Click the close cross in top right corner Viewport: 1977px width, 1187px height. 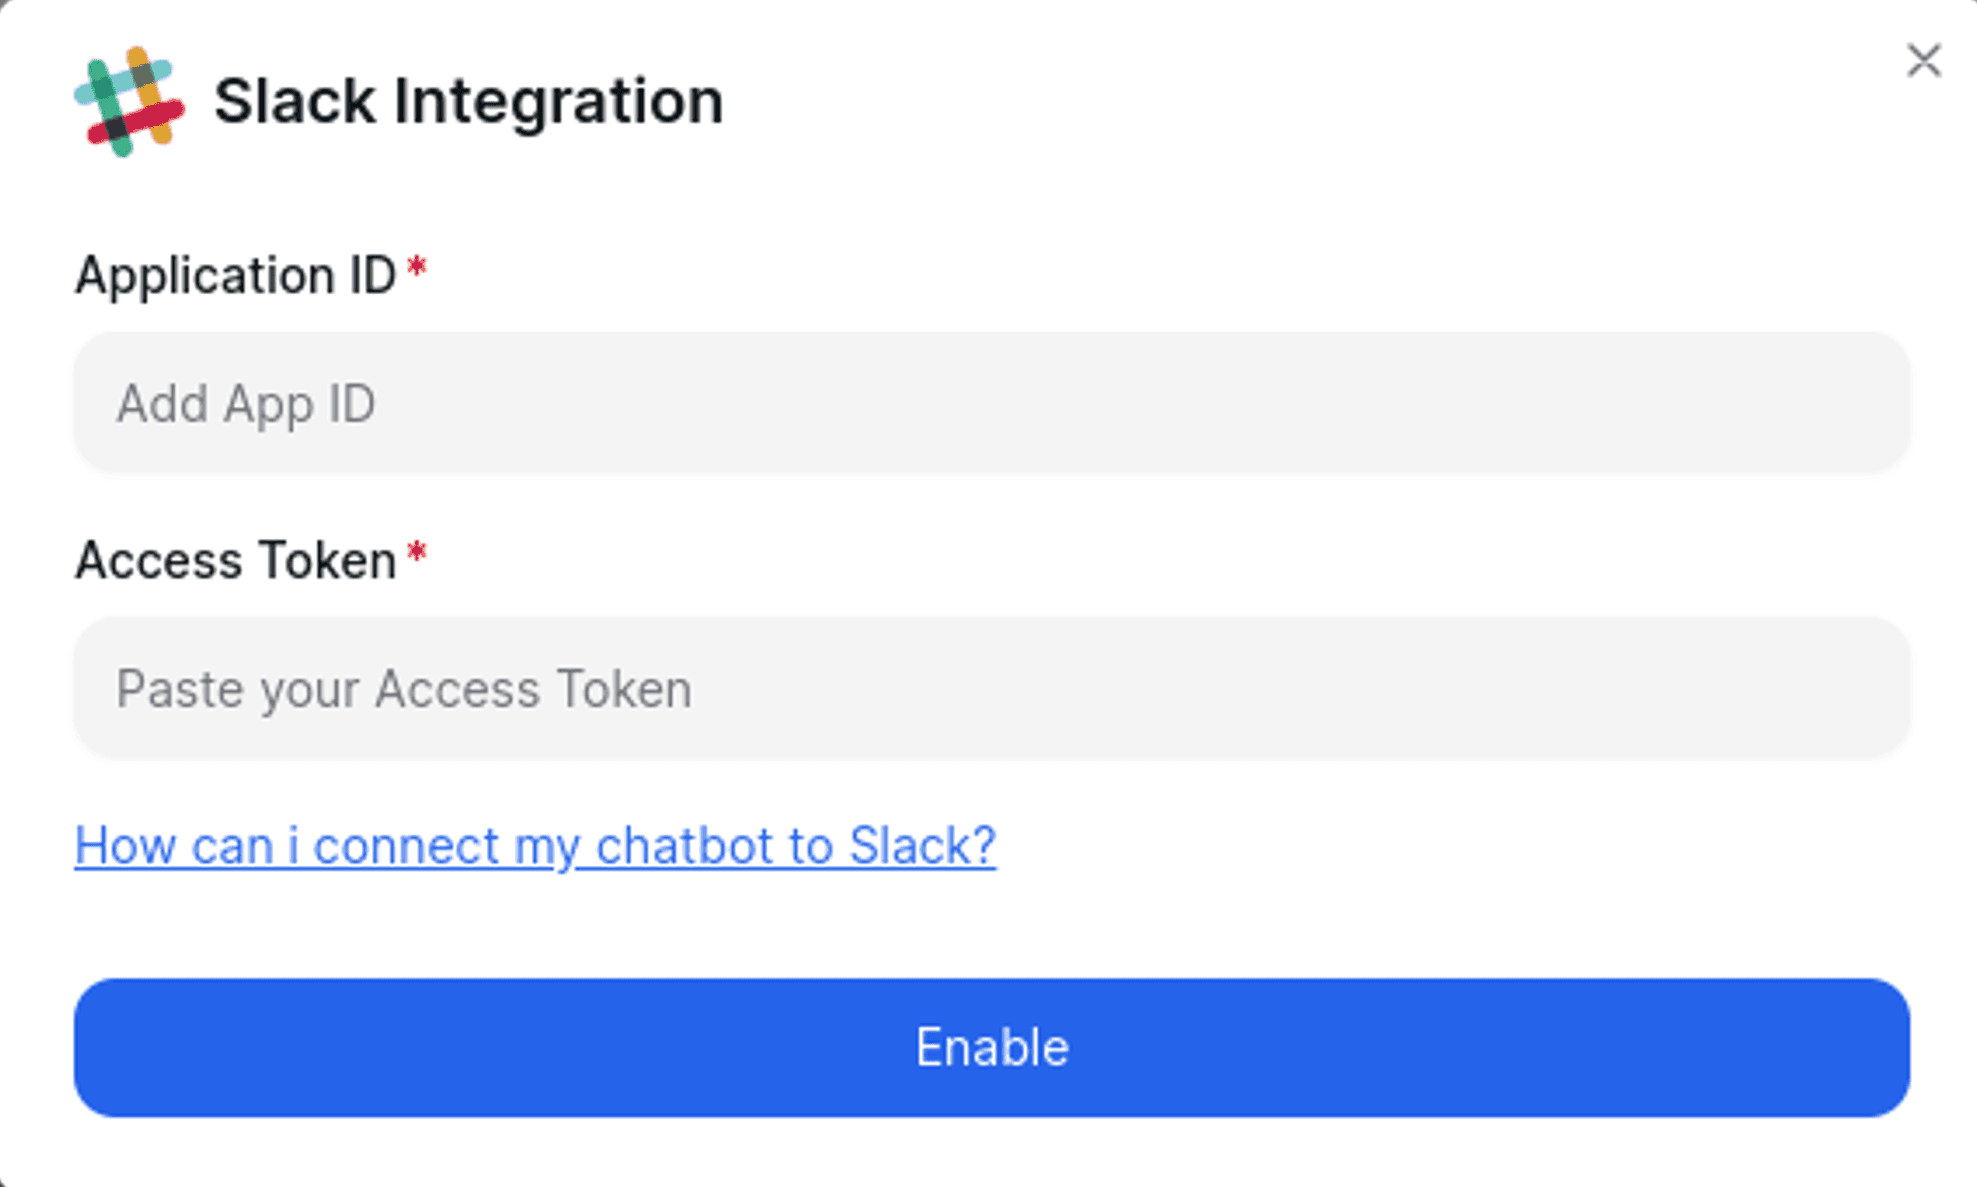pos(1922,60)
